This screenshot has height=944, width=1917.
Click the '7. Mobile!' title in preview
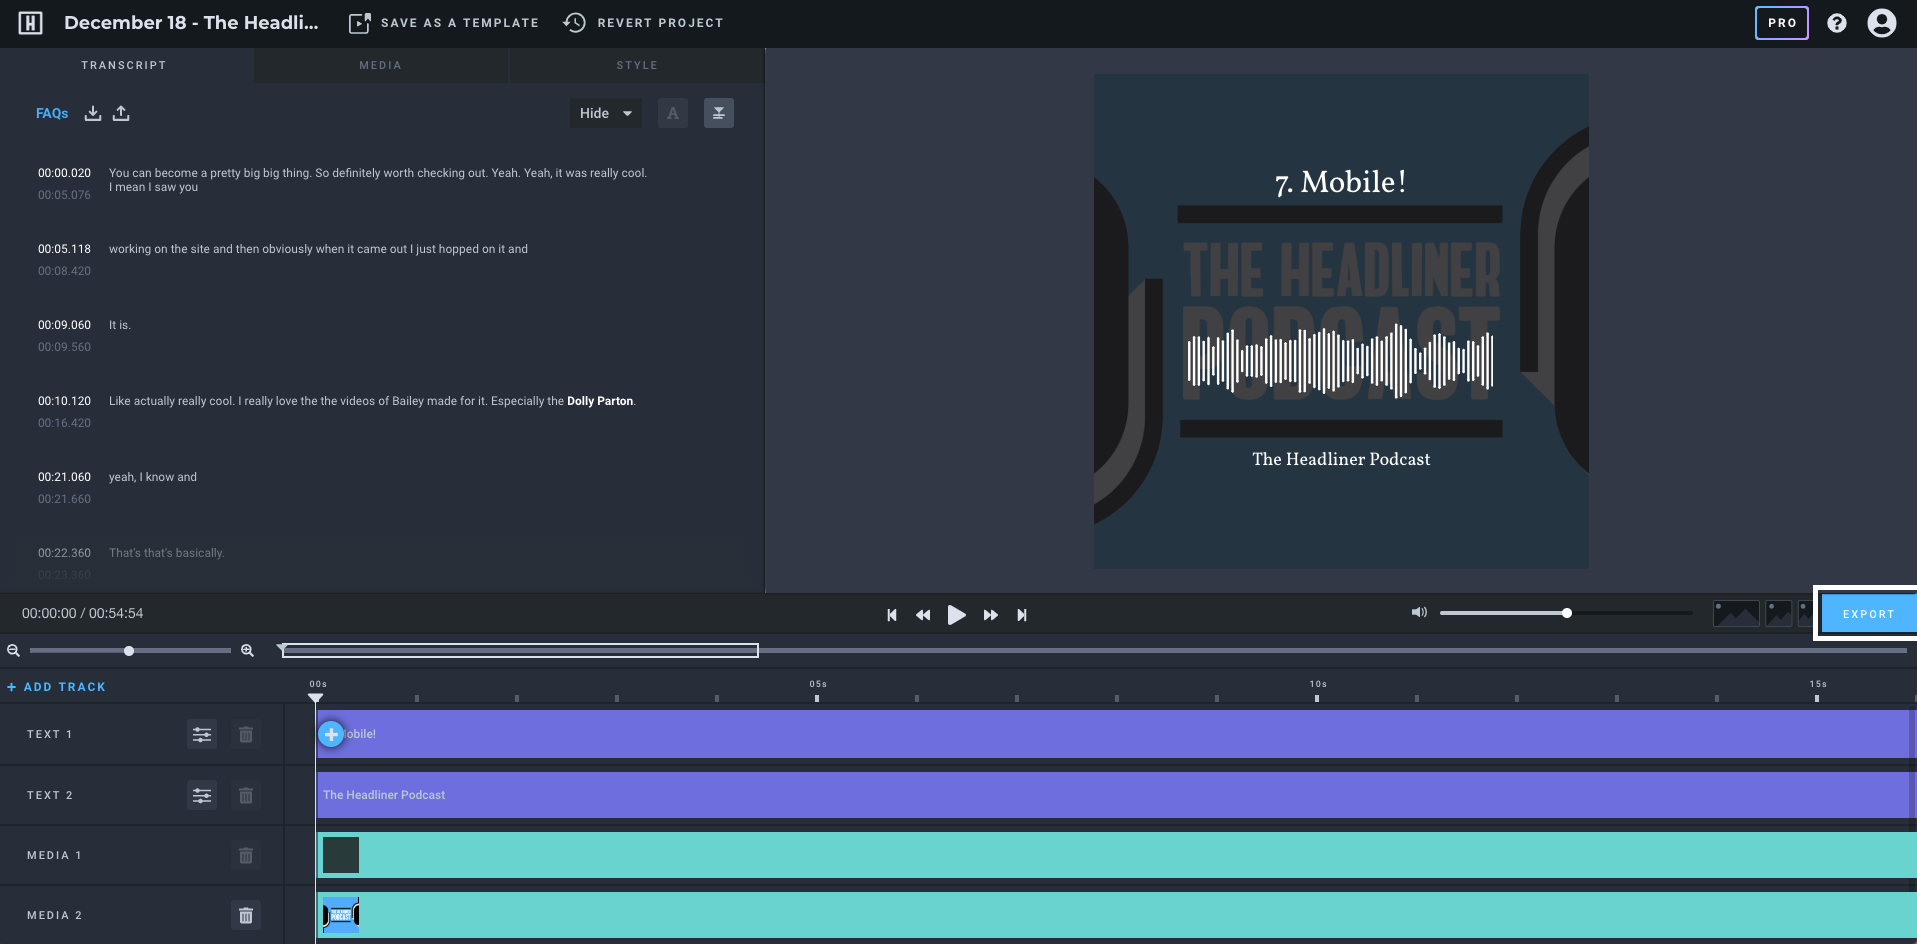(1340, 182)
